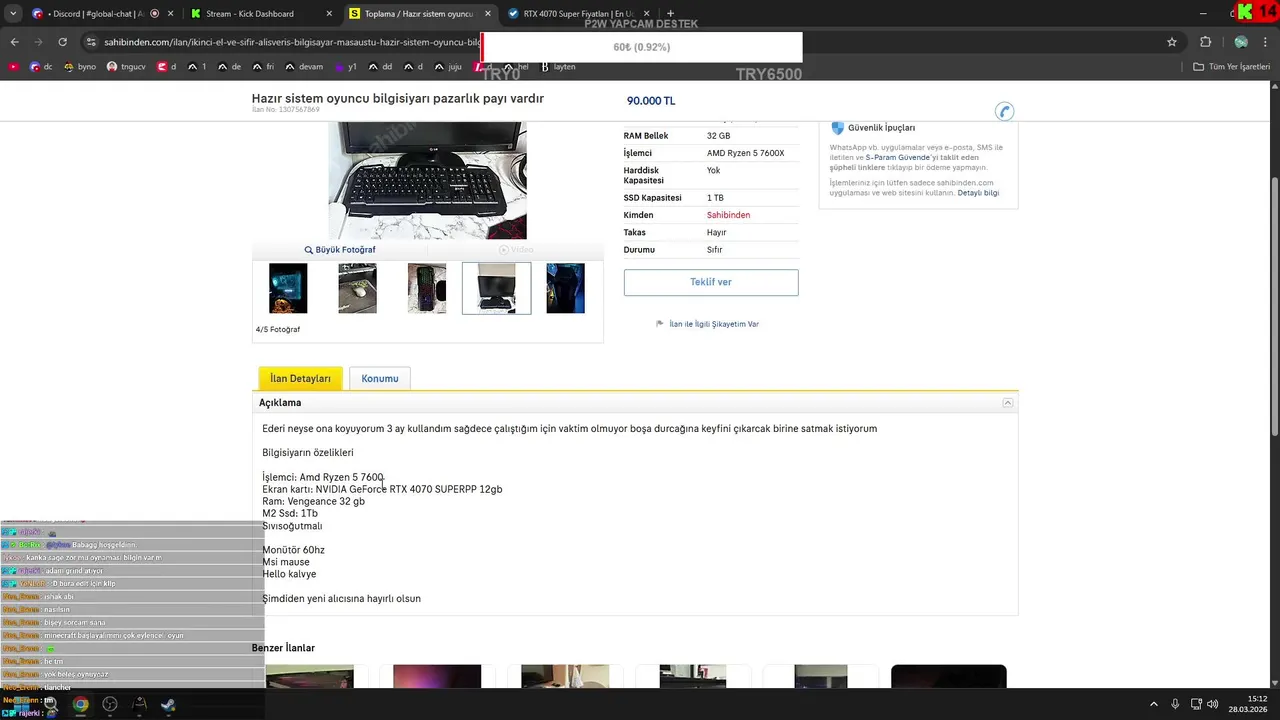
Task: Click the AMD Ryzen 5 7600X value
Action: tap(746, 153)
